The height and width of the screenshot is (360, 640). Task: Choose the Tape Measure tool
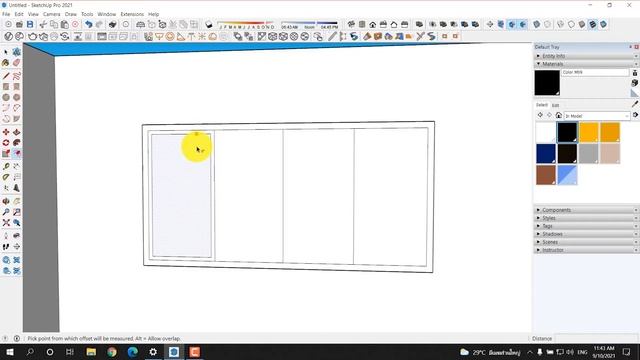pyautogui.click(x=6, y=167)
